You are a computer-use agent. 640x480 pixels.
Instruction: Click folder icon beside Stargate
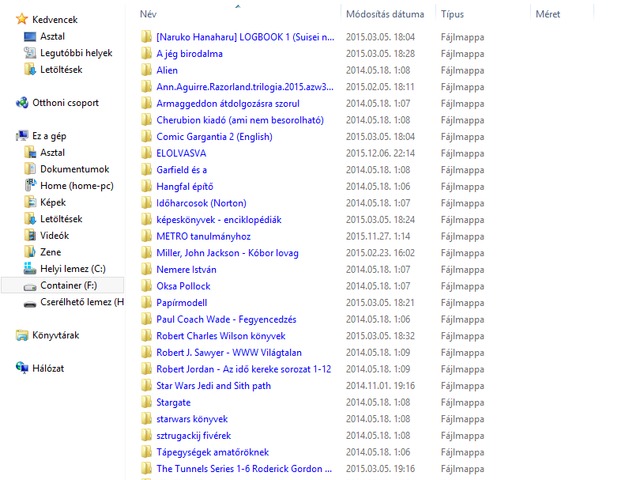coord(146,402)
